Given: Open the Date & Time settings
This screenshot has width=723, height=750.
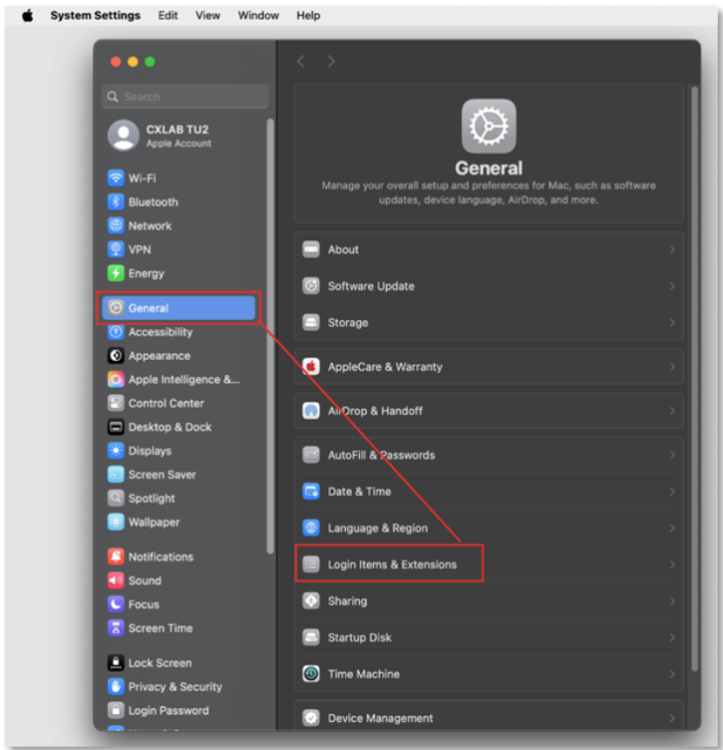Looking at the screenshot, I should [x=359, y=492].
